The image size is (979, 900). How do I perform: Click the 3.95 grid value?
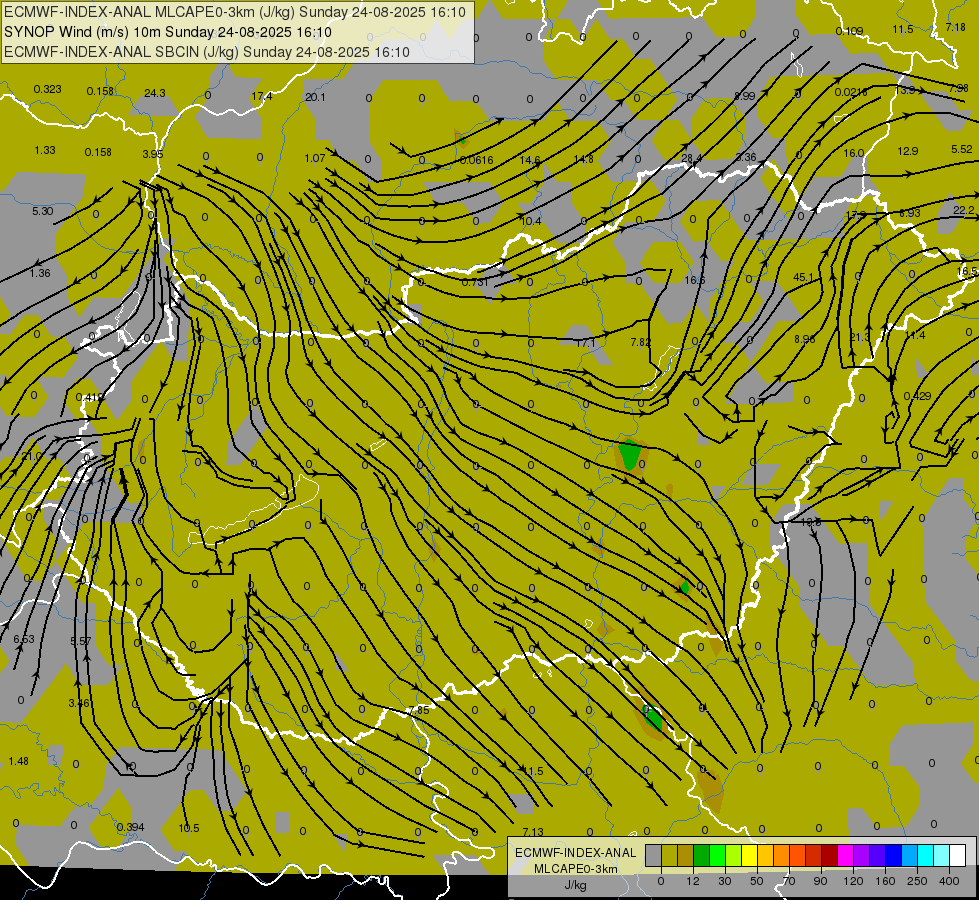152,154
